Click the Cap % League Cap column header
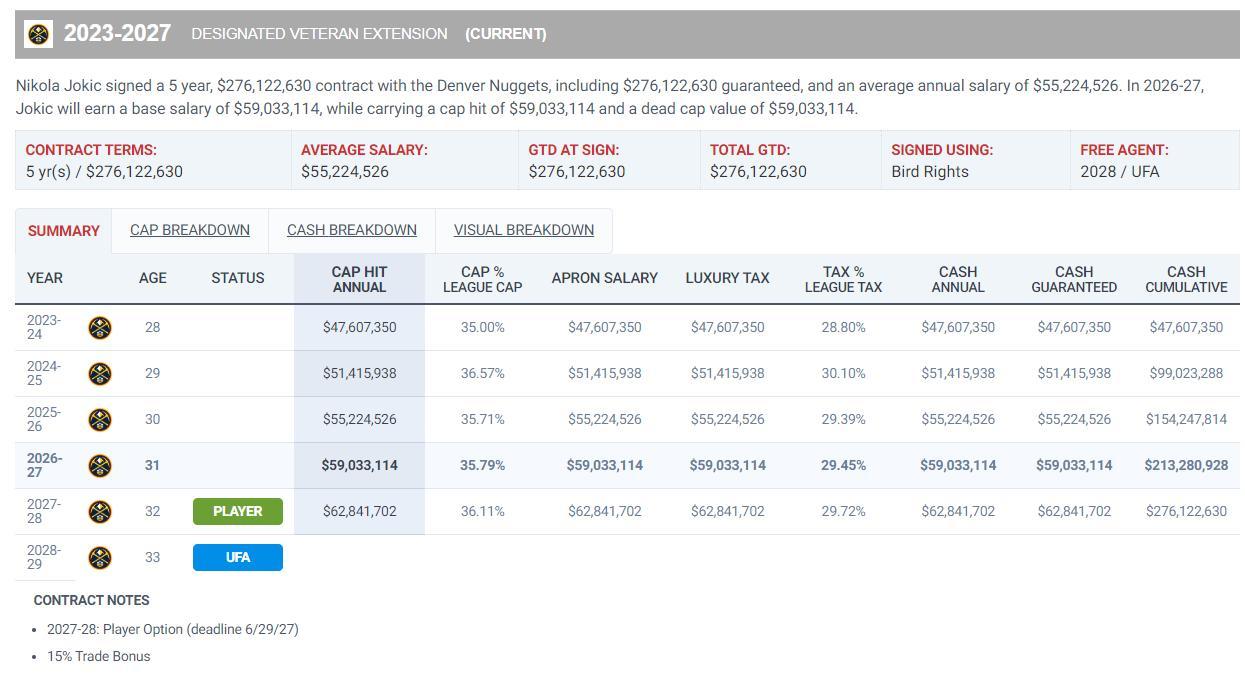The height and width of the screenshot is (684, 1245). click(x=483, y=279)
